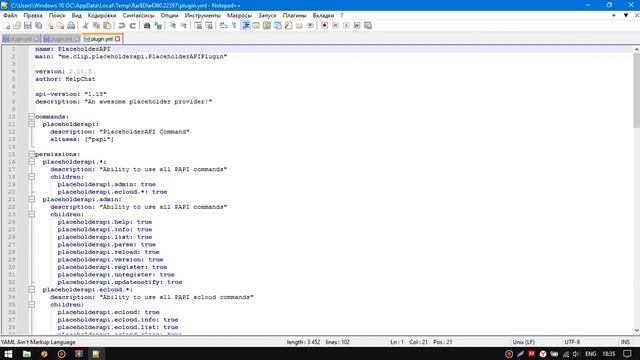This screenshot has height=360, width=640.
Task: Toggle synchronized vertical scrolling
Action: pos(198,26)
